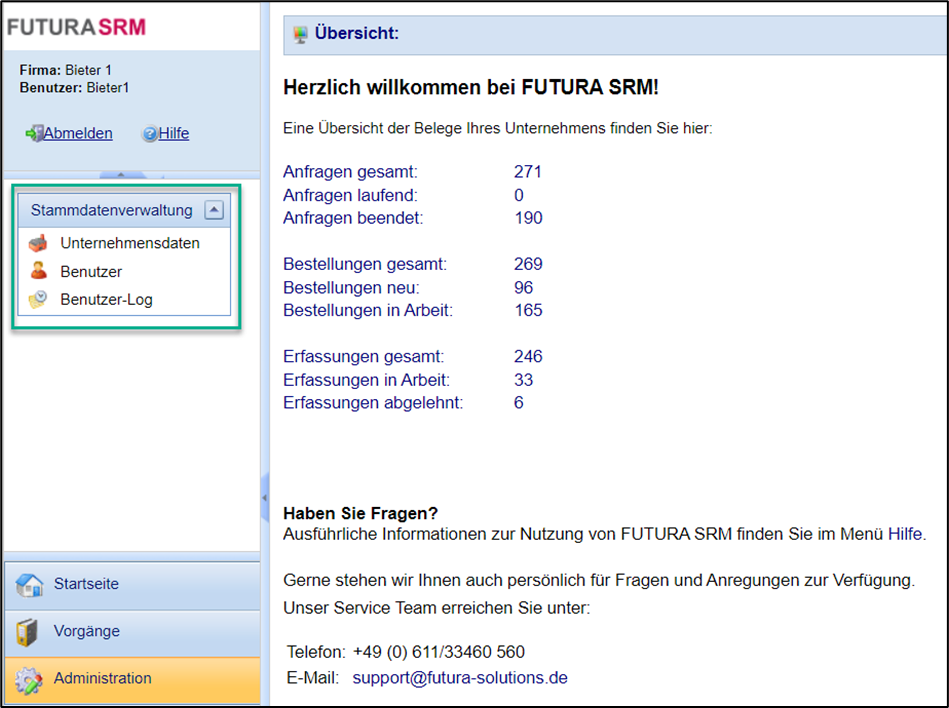Click the FUTURA SRM logo
The width and height of the screenshot is (949, 708).
76,26
